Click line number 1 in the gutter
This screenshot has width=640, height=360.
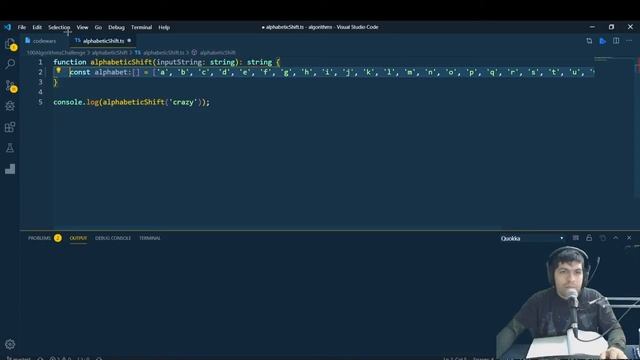tap(40, 62)
